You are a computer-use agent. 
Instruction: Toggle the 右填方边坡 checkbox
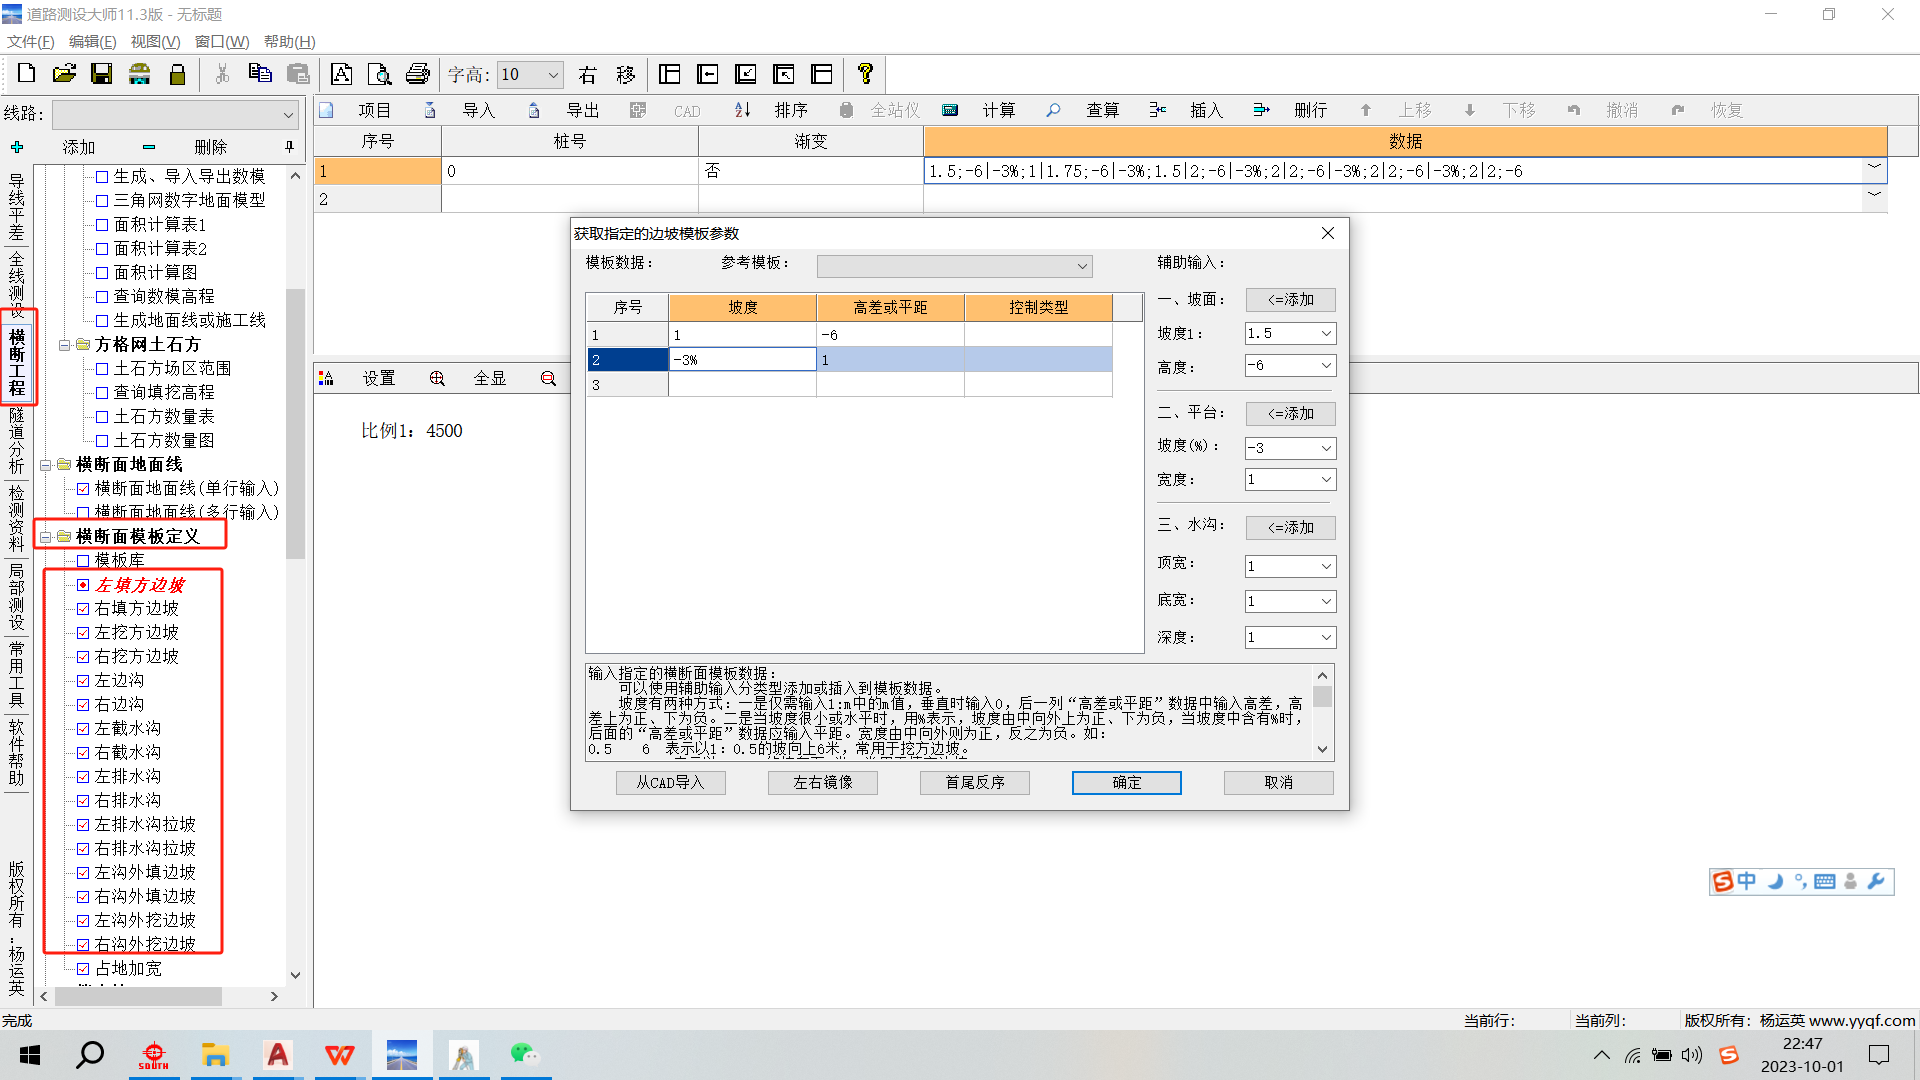pos(83,608)
